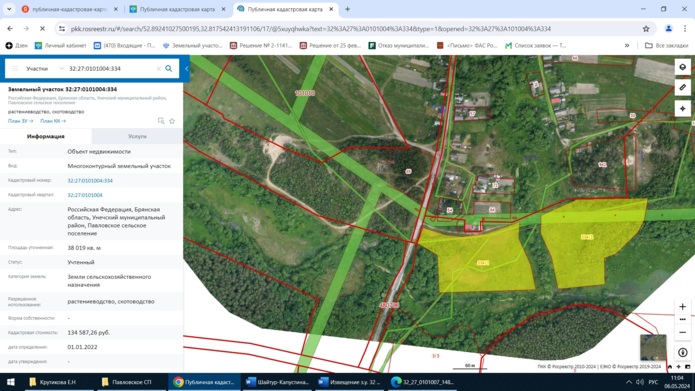This screenshot has width=695, height=391.
Task: Open the Личный кабинет bookmark
Action: (60, 45)
